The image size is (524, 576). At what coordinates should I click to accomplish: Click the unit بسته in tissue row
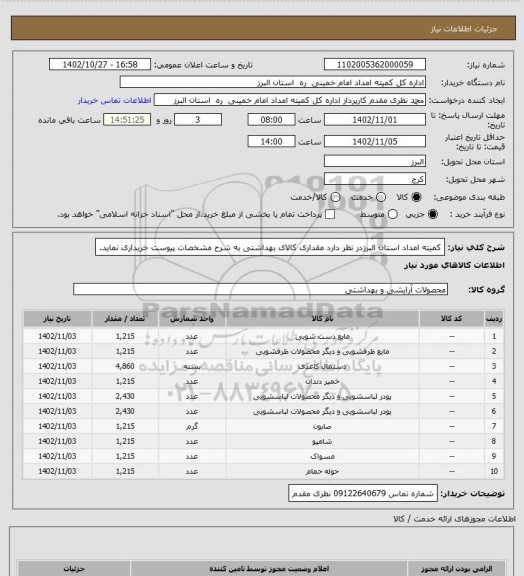pos(192,366)
